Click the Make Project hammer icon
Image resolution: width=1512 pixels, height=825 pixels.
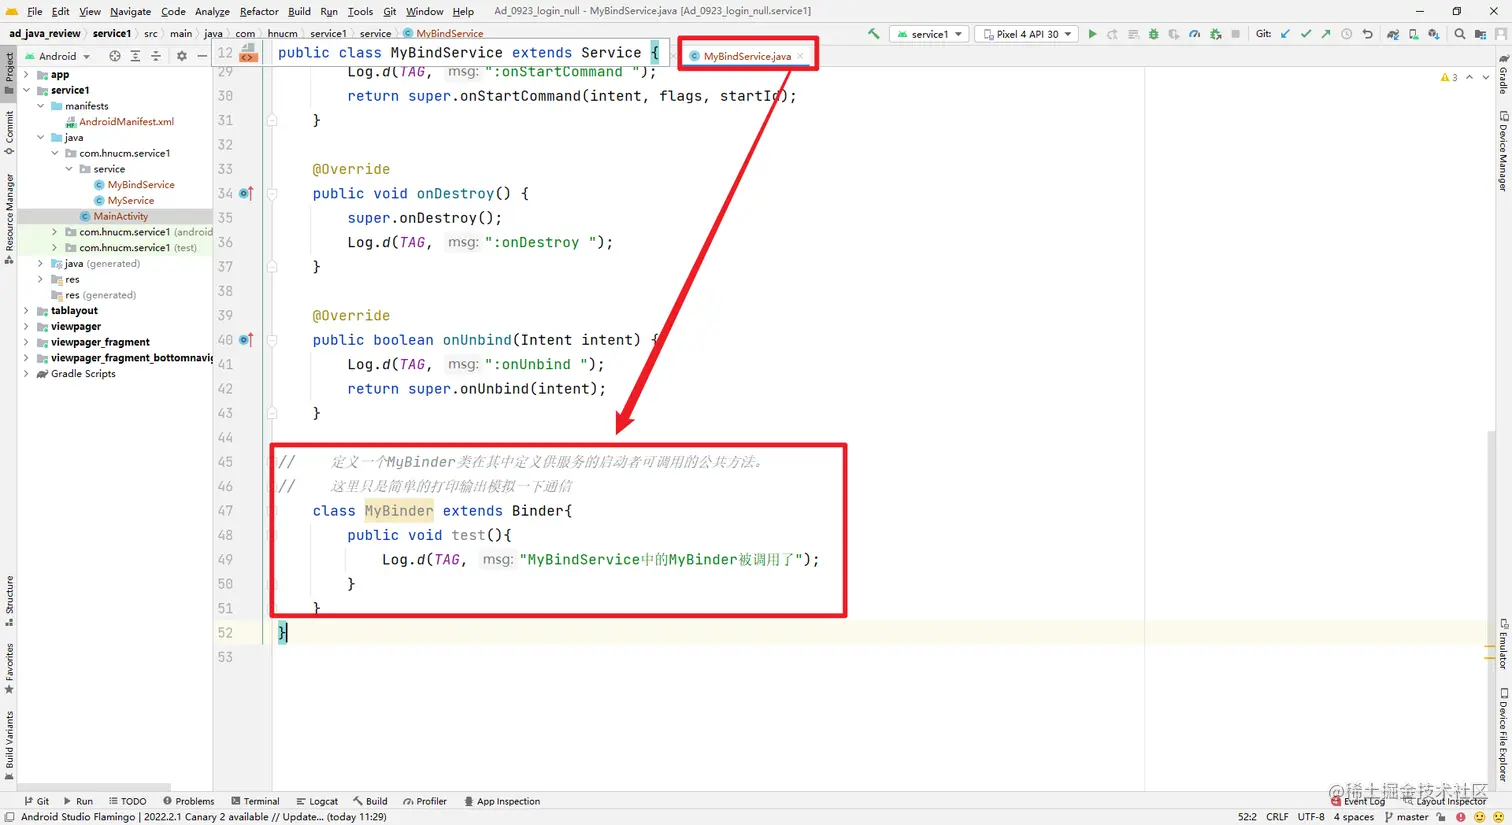click(x=874, y=34)
